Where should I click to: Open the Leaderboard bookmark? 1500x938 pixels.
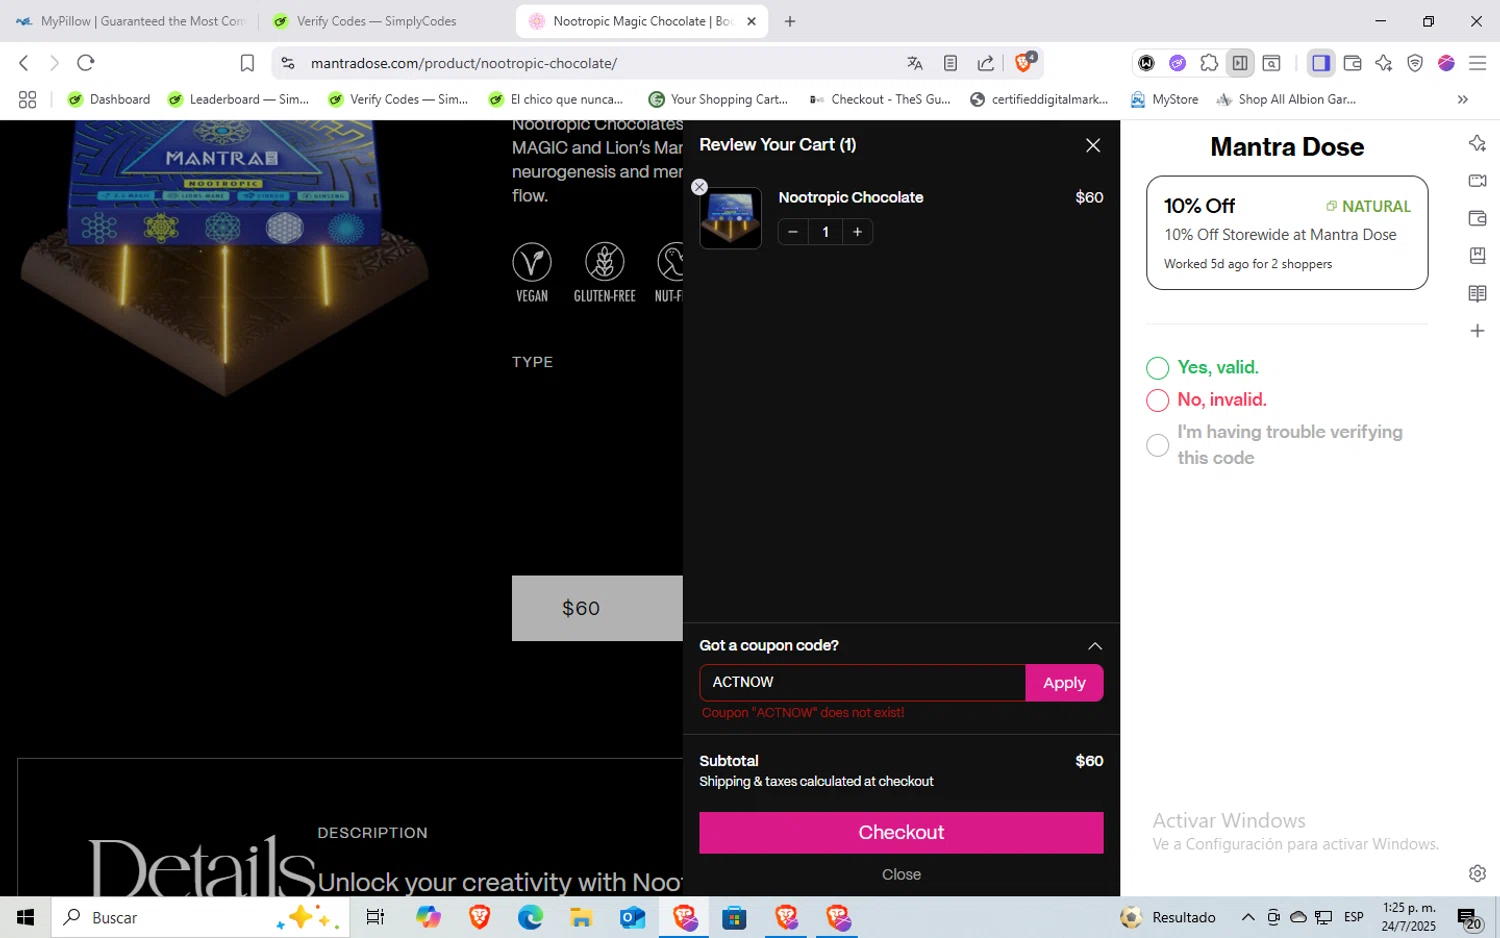pos(238,99)
